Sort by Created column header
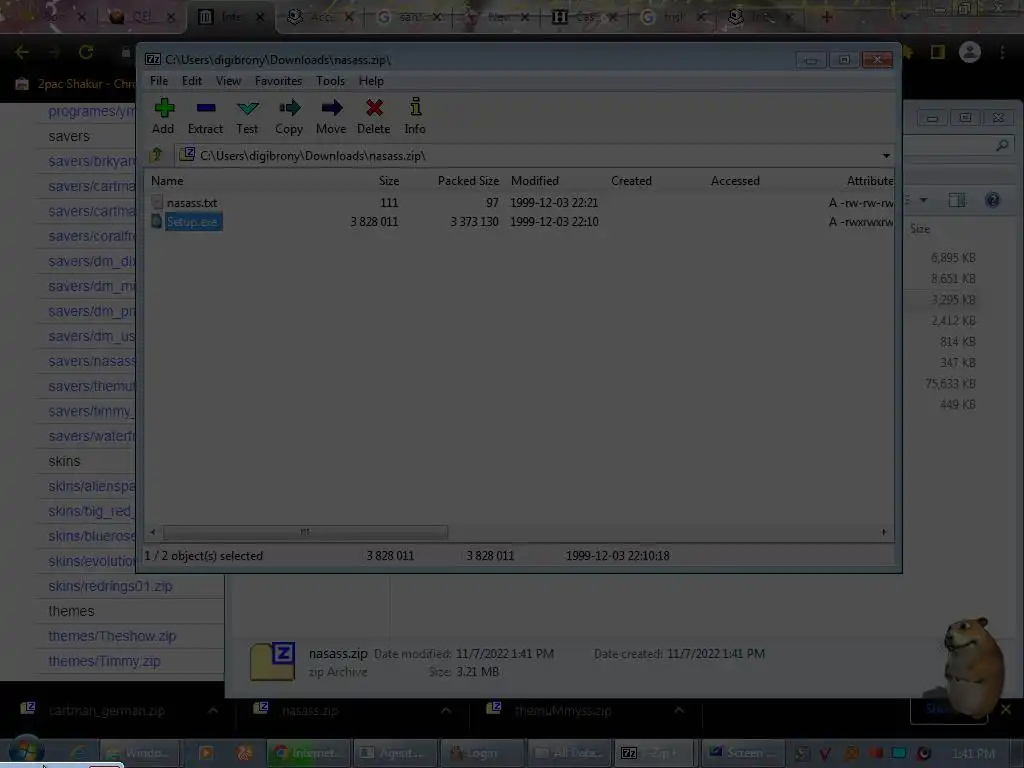Image resolution: width=1024 pixels, height=768 pixels. pyautogui.click(x=631, y=181)
